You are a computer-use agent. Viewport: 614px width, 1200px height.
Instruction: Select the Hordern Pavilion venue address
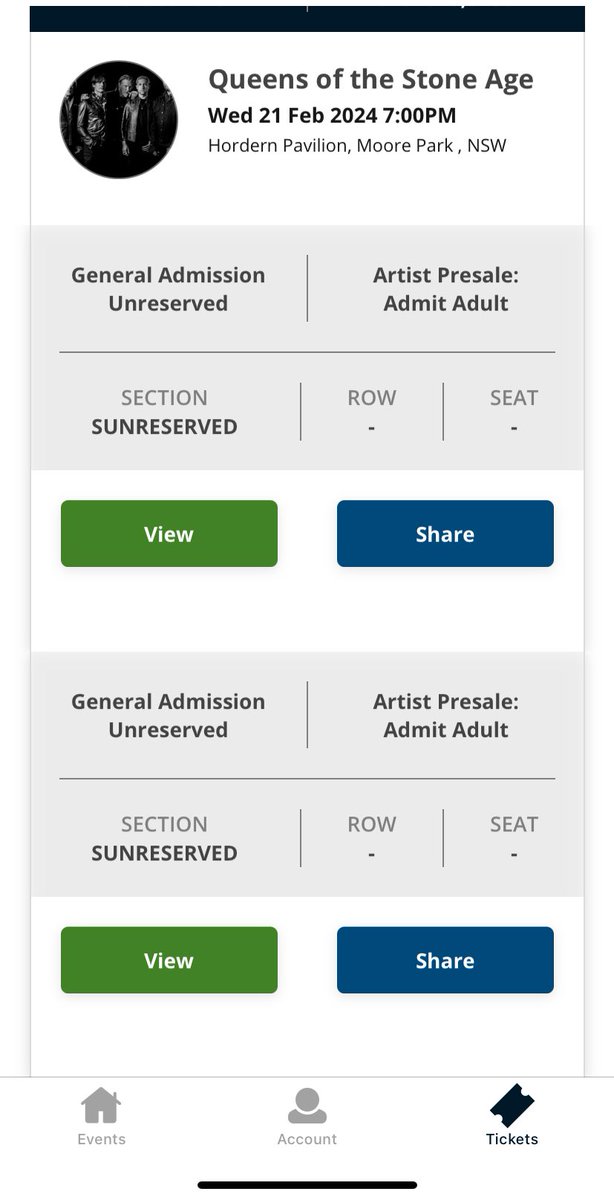pos(357,145)
